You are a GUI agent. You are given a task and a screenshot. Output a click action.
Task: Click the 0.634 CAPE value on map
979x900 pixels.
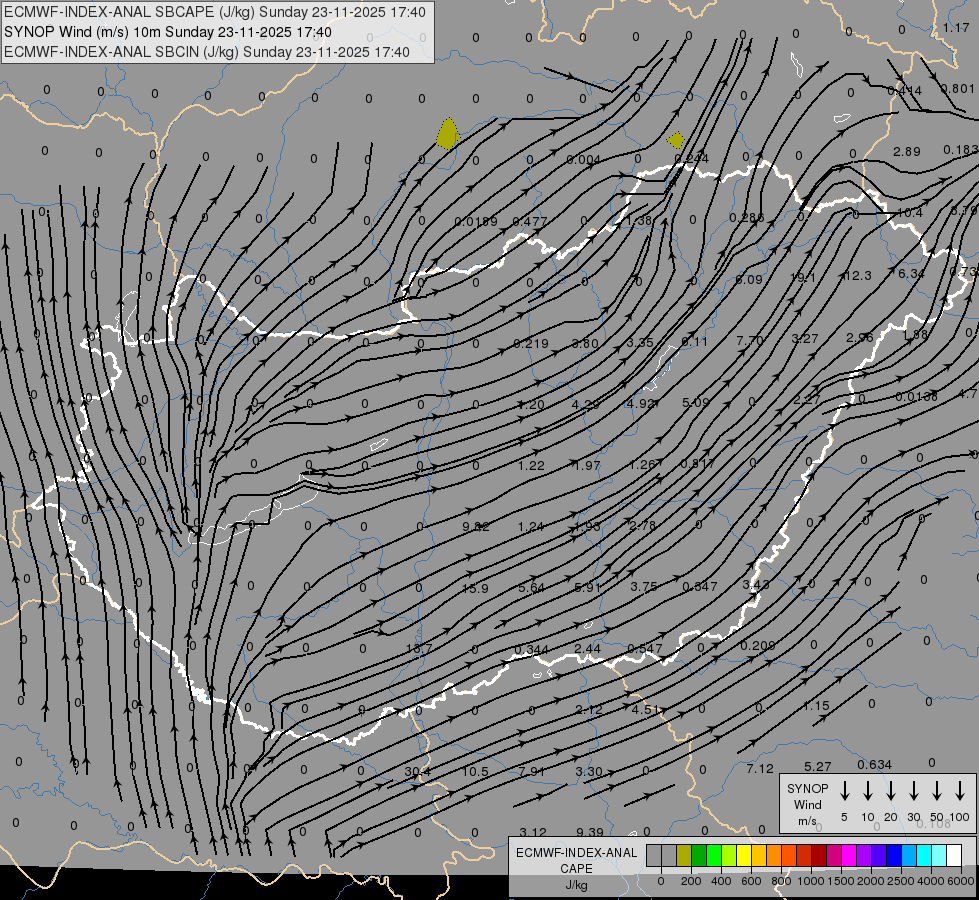coord(874,764)
